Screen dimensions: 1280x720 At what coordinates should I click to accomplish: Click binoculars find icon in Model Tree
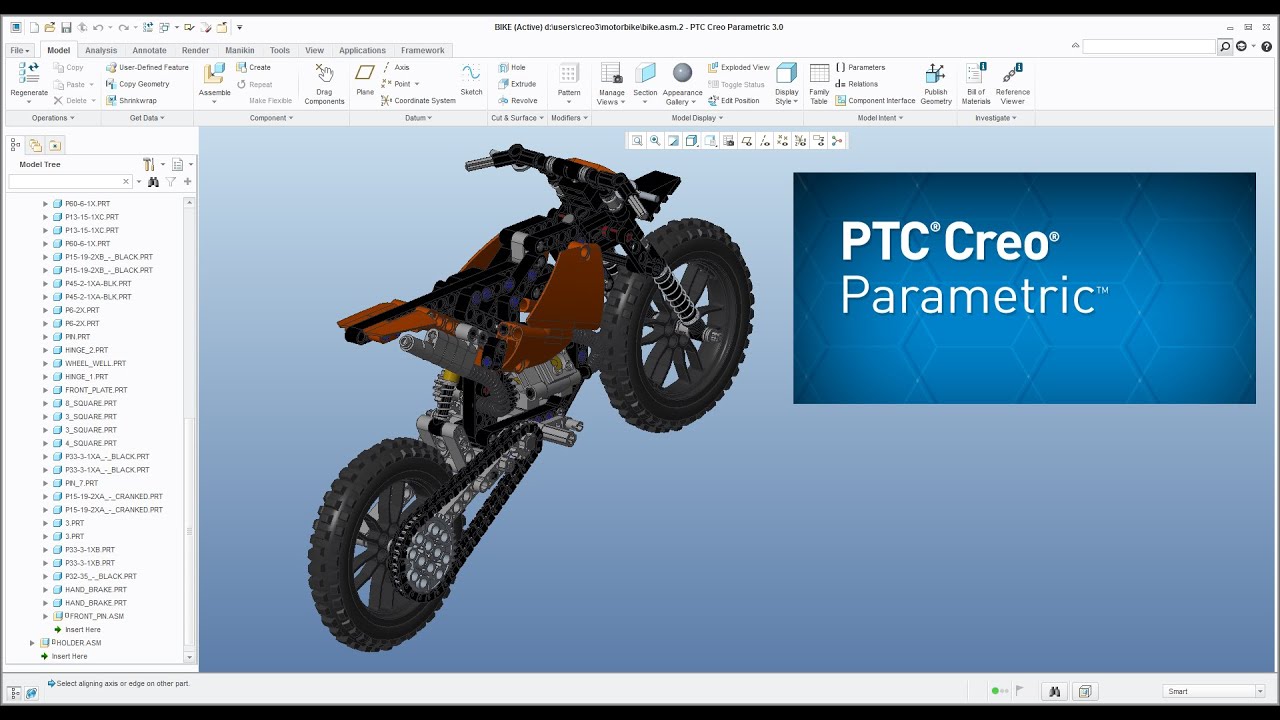(153, 182)
